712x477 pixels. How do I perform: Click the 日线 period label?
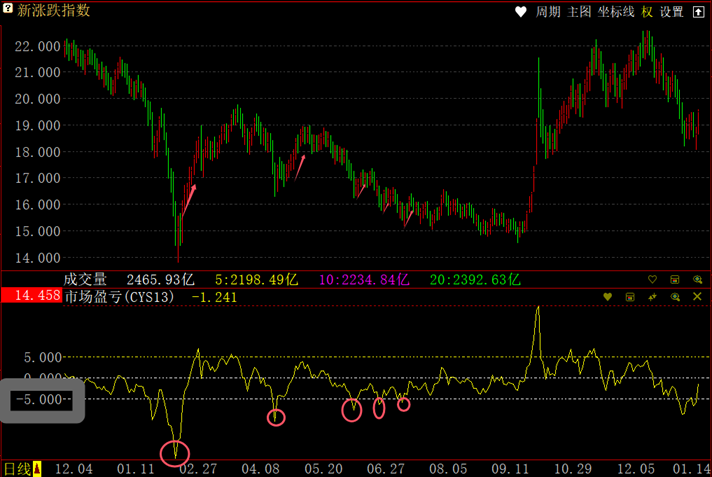[x=18, y=469]
